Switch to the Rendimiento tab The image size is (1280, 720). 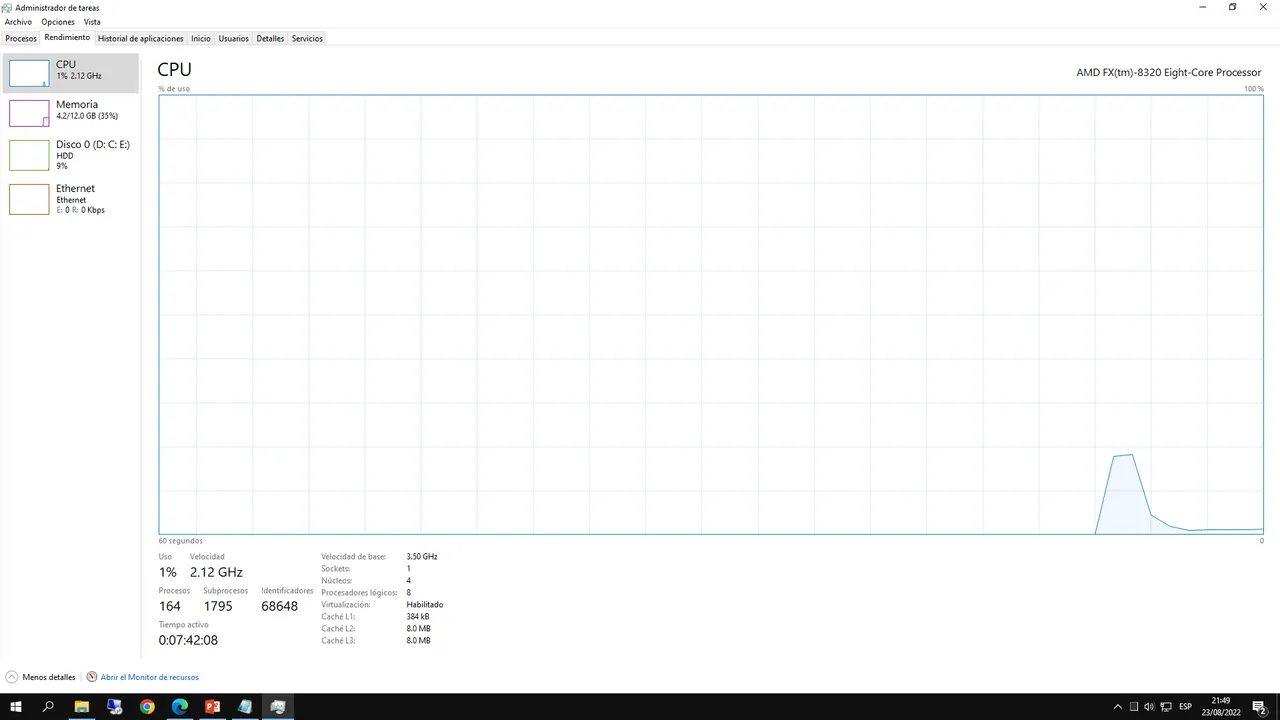pos(67,38)
